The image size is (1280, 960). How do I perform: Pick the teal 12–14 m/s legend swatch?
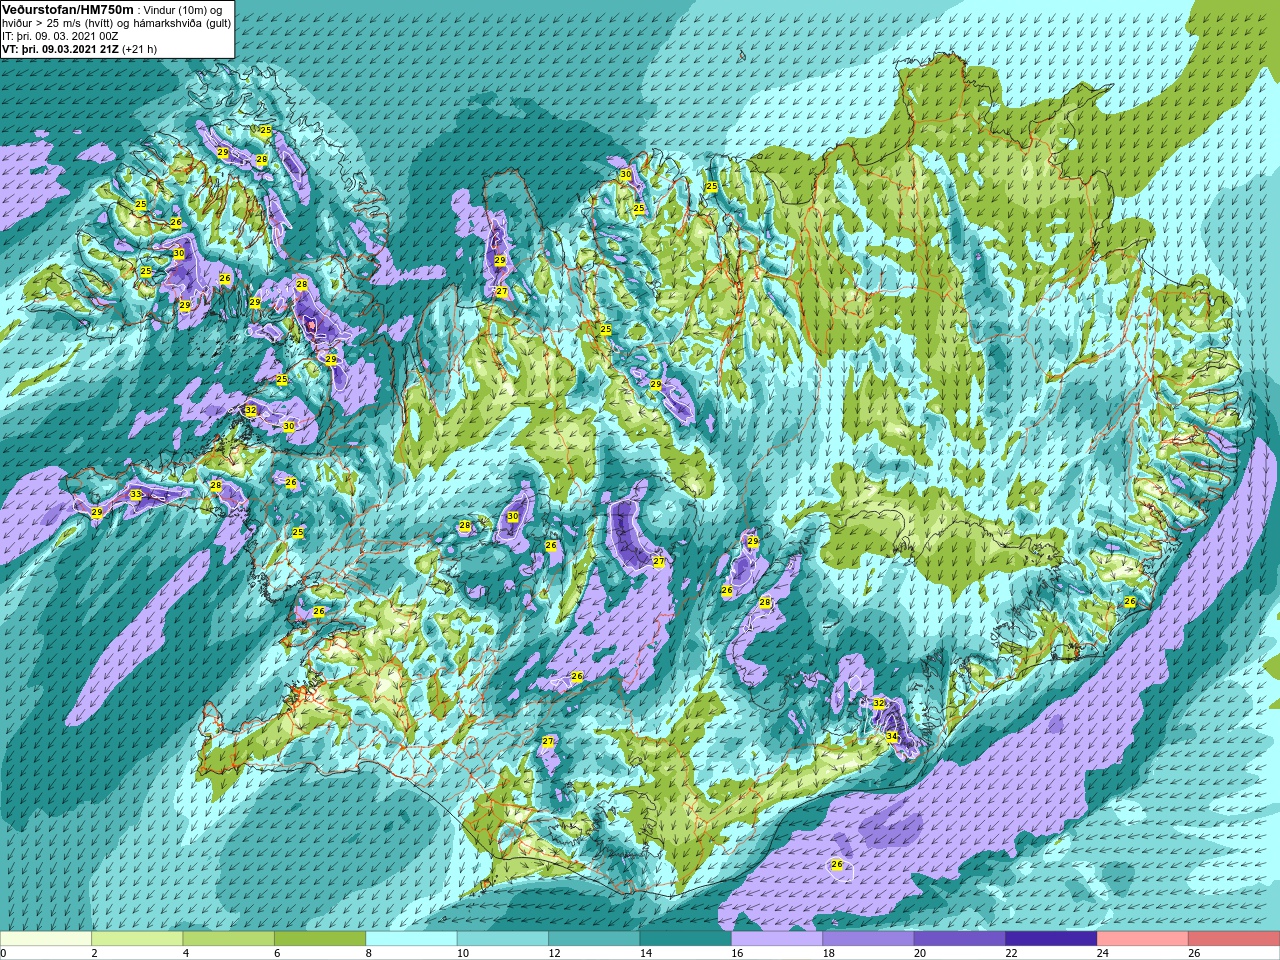pos(594,939)
